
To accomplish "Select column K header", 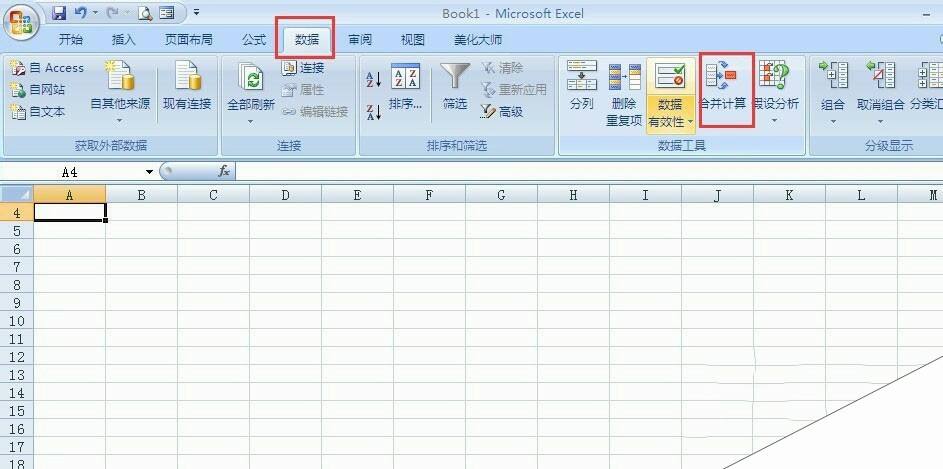I will 789,195.
